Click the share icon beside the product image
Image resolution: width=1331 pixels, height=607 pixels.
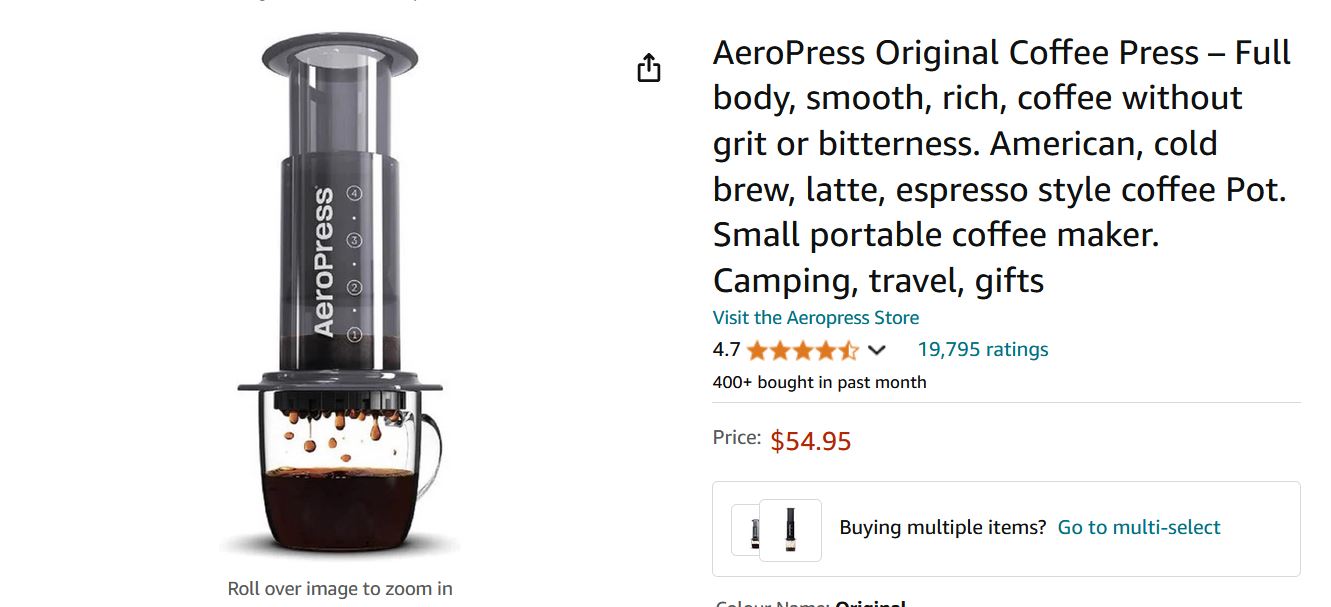(x=649, y=68)
